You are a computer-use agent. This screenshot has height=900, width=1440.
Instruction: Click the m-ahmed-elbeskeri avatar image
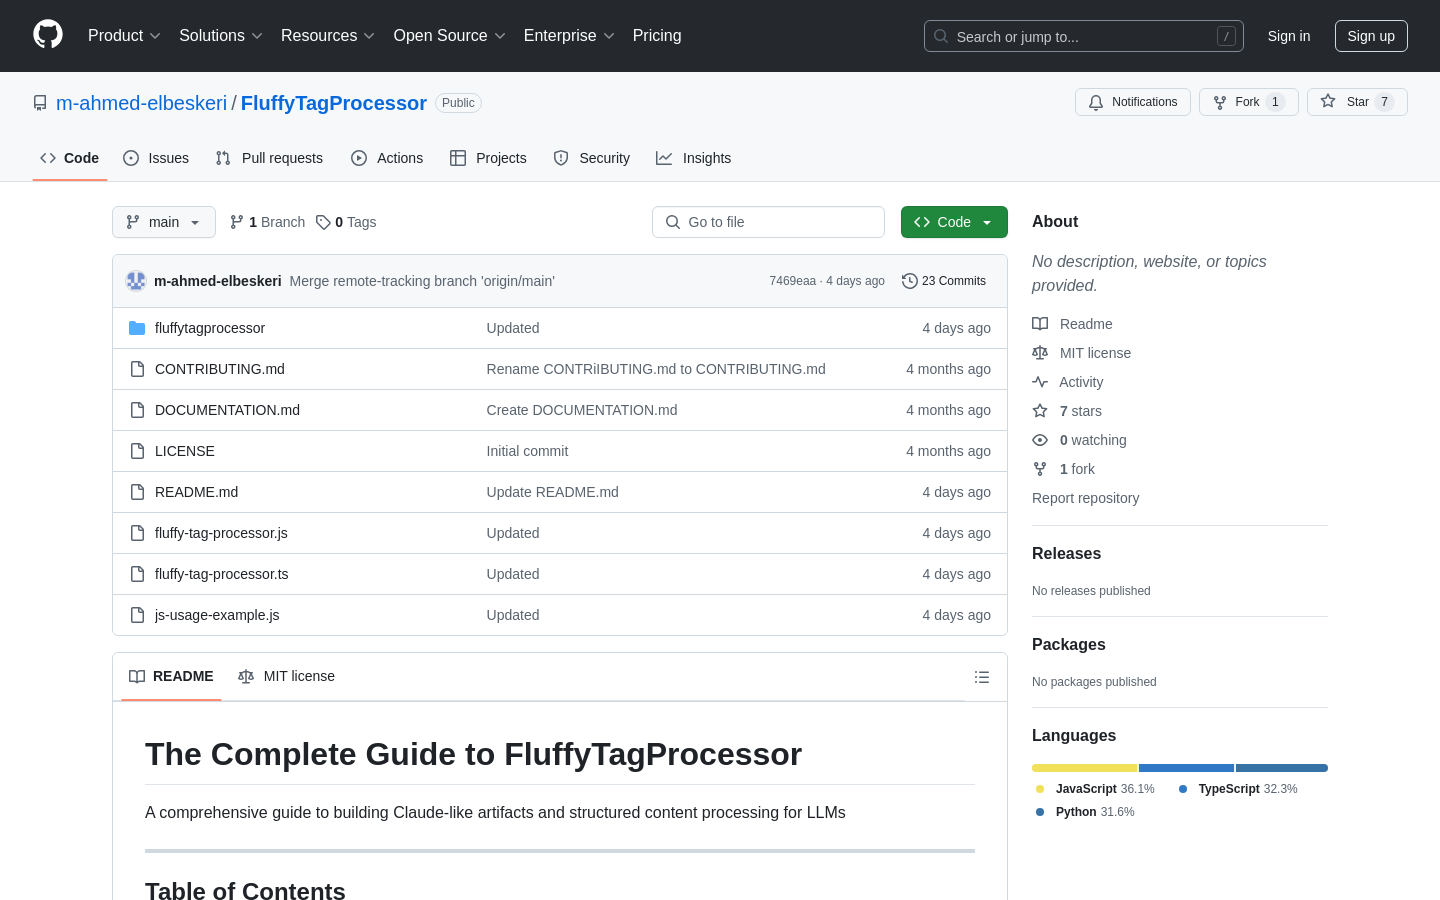136,281
